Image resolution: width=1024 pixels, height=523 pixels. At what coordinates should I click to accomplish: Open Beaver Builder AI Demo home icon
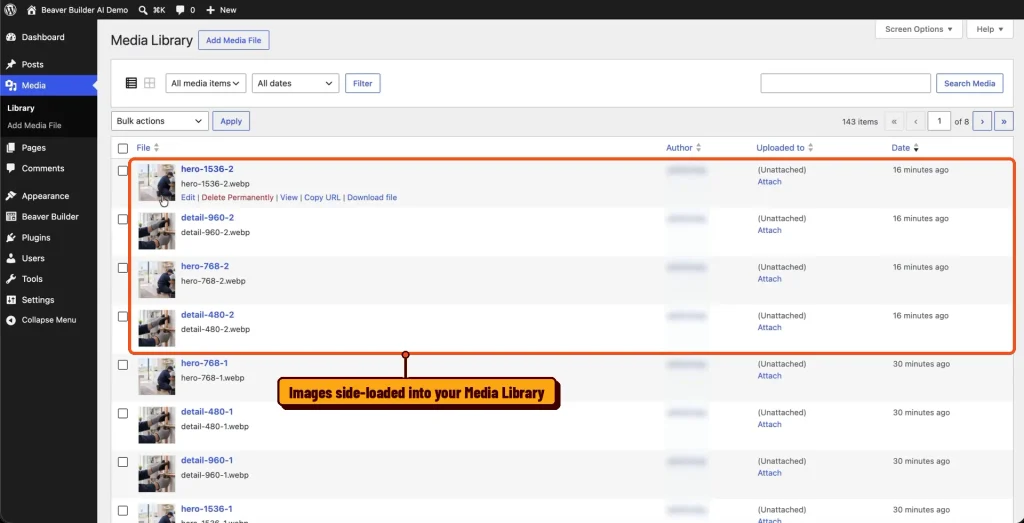click(32, 10)
